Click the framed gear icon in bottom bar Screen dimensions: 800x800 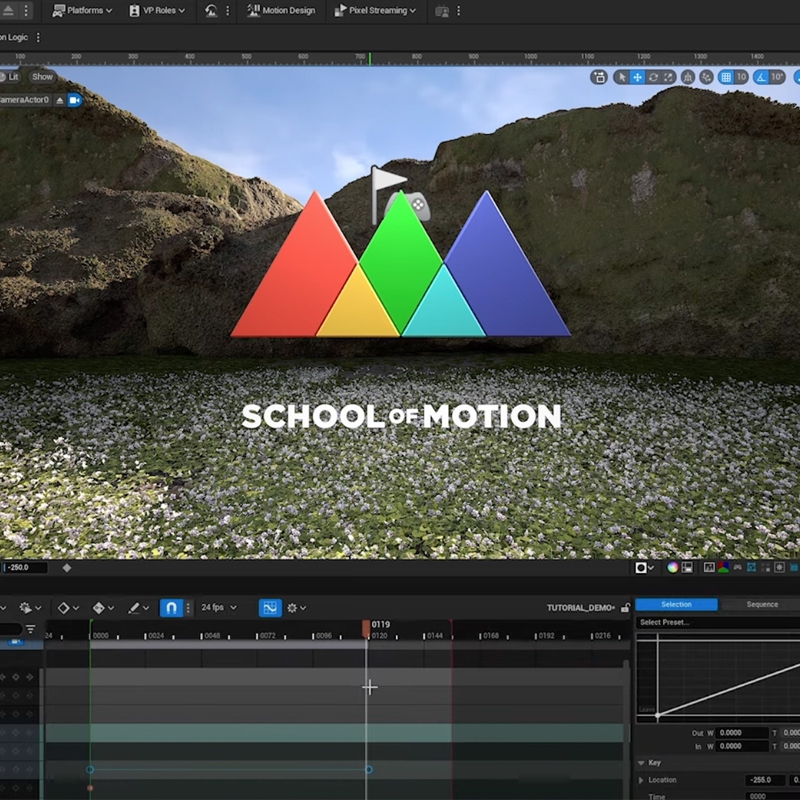(780, 567)
